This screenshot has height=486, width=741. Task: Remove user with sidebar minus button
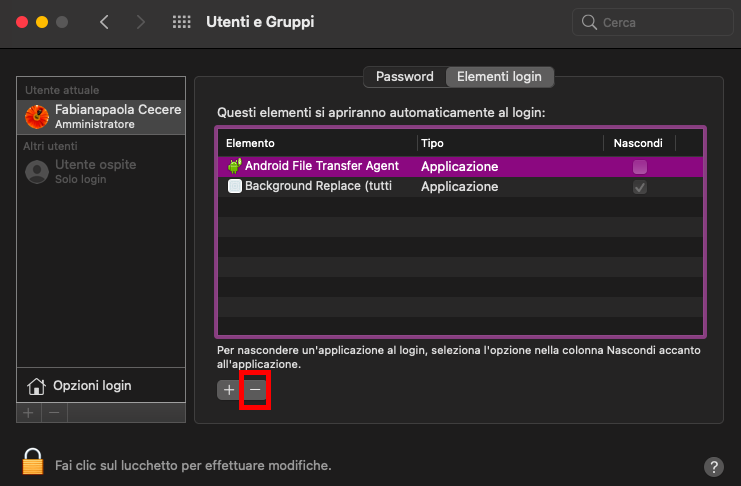pos(54,413)
